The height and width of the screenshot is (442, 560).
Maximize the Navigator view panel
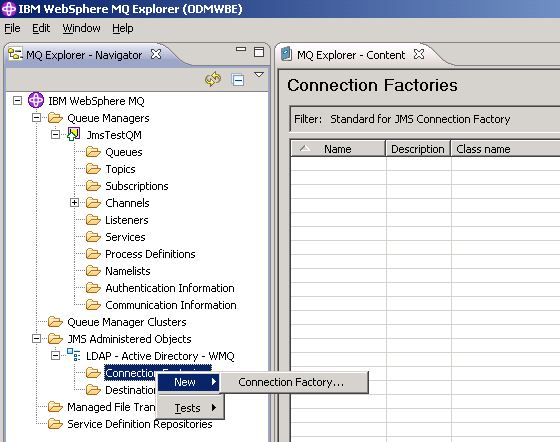[x=259, y=52]
